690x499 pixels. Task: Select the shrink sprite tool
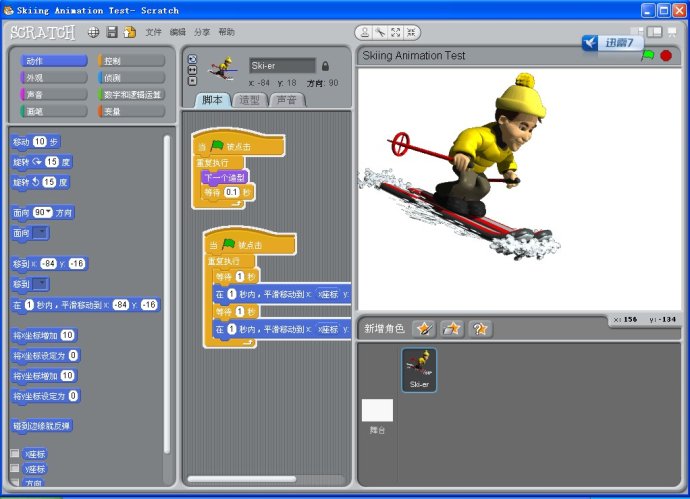[x=411, y=32]
